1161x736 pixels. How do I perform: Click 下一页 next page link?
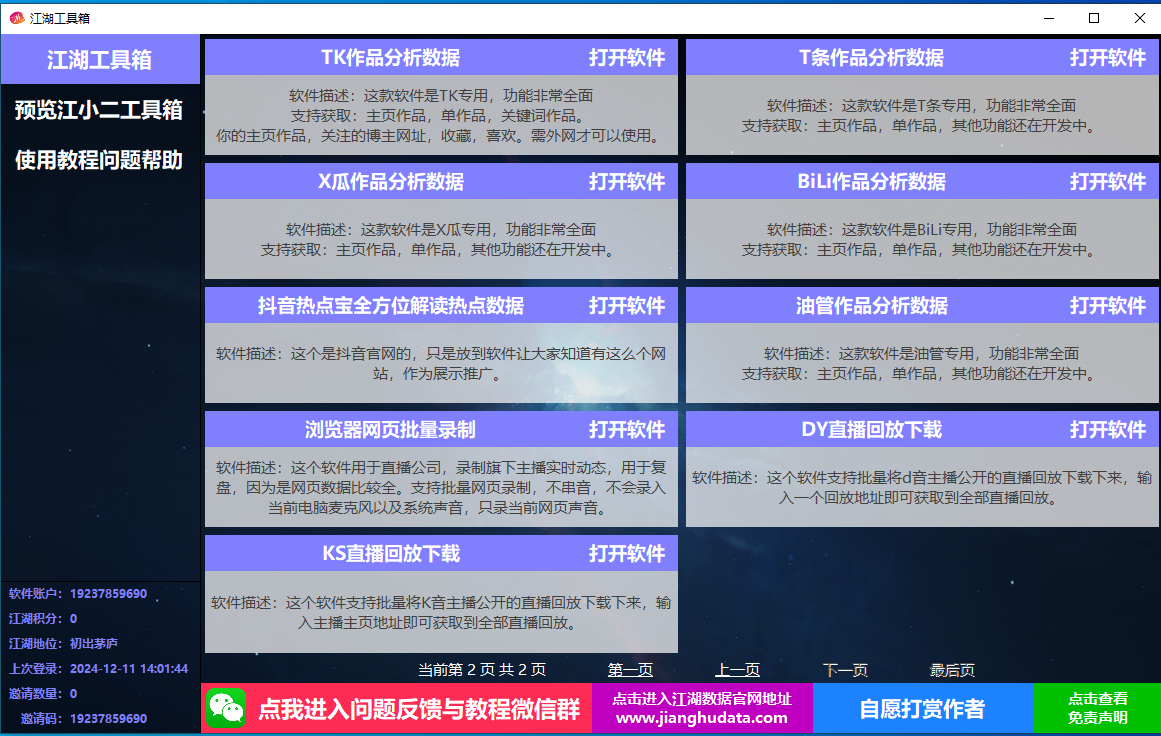click(x=845, y=670)
